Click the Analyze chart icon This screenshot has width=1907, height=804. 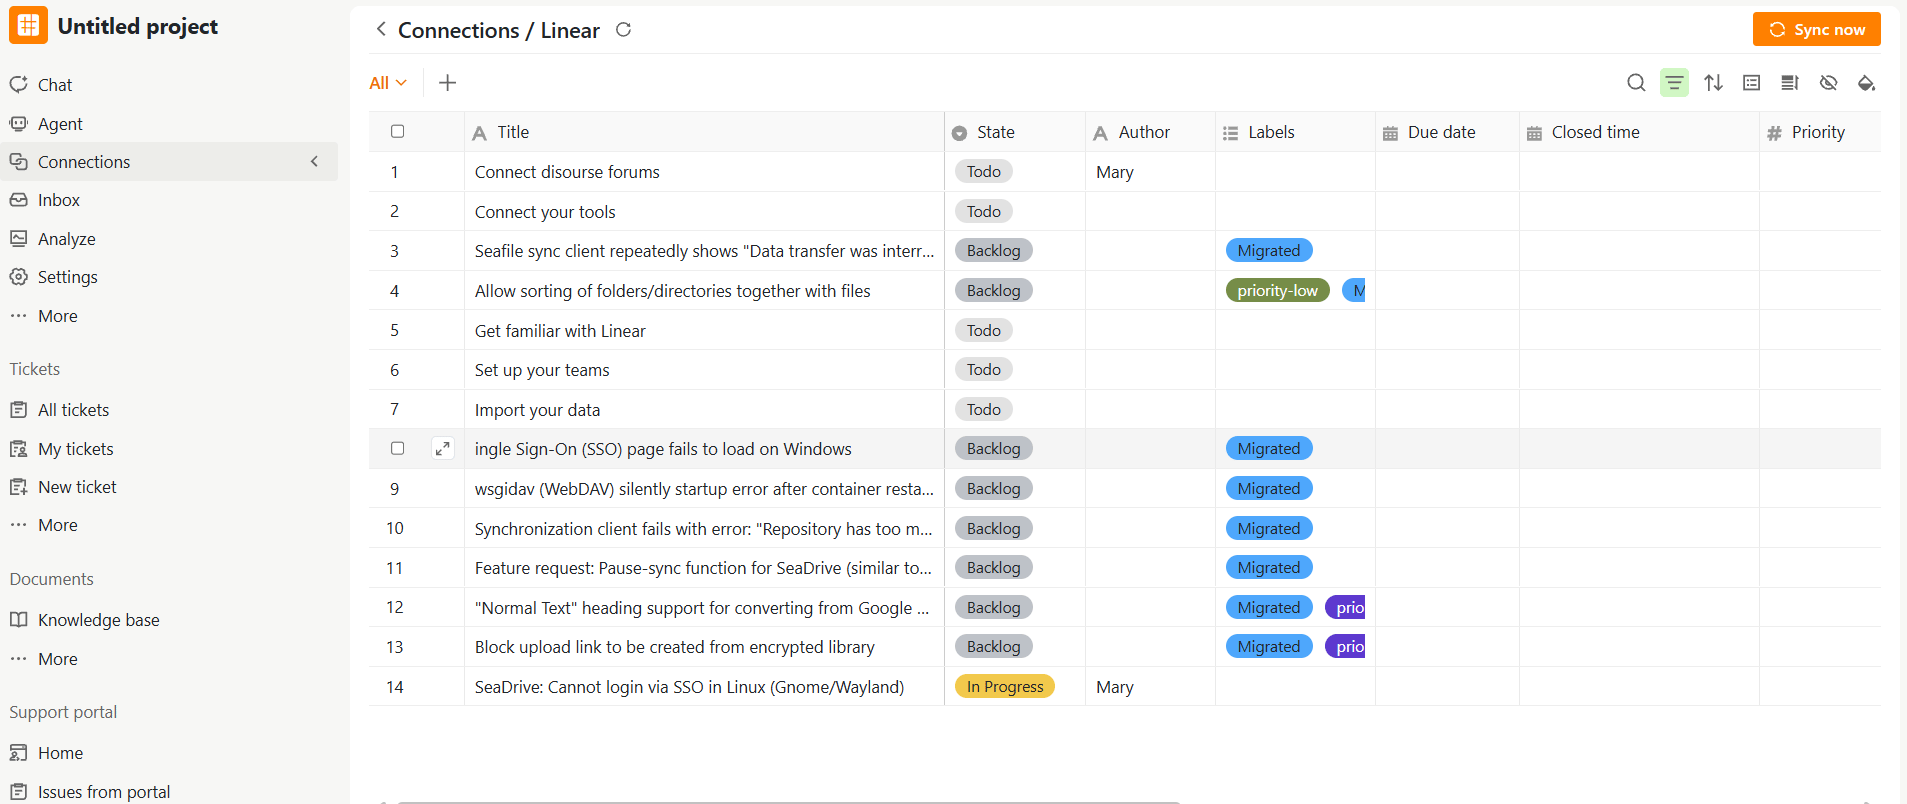tap(18, 238)
